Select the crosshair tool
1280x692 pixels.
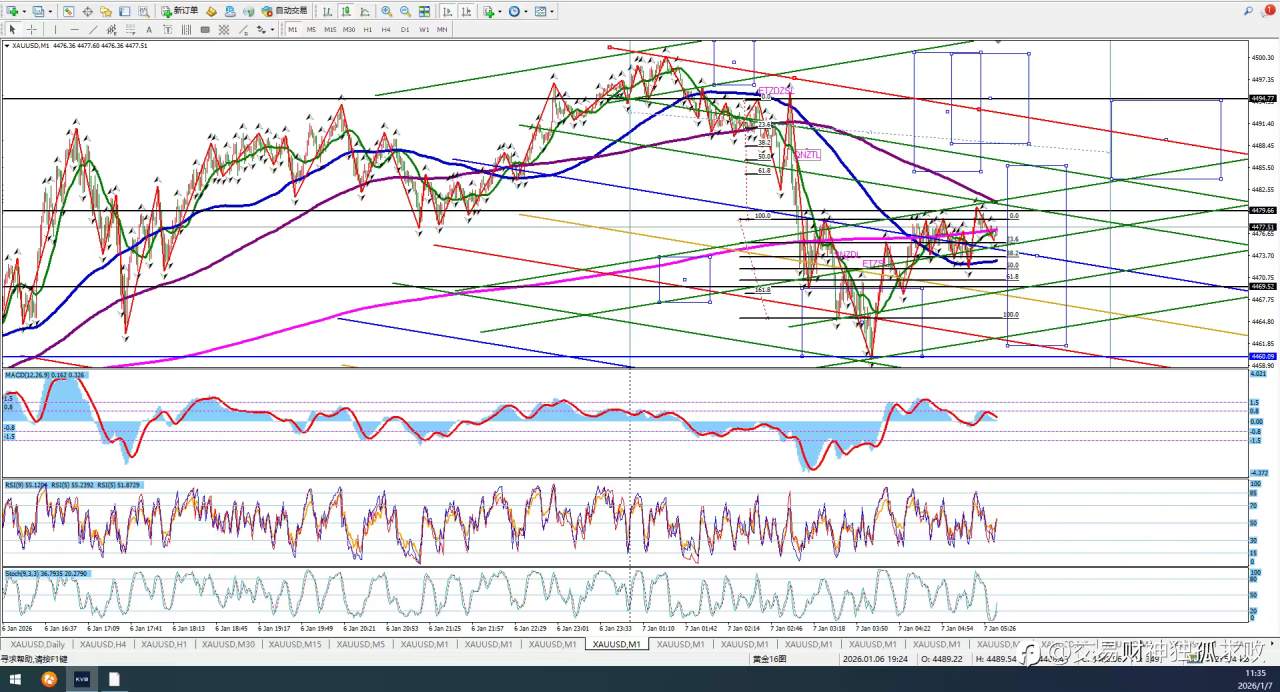31,30
